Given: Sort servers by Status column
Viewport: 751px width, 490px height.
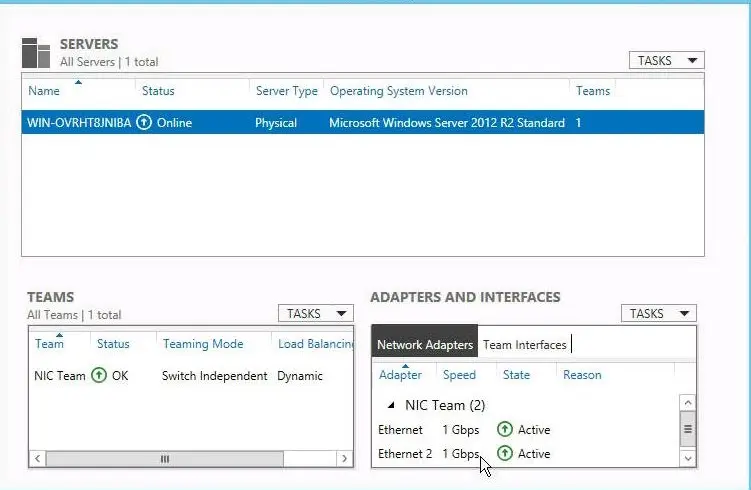Looking at the screenshot, I should point(158,91).
